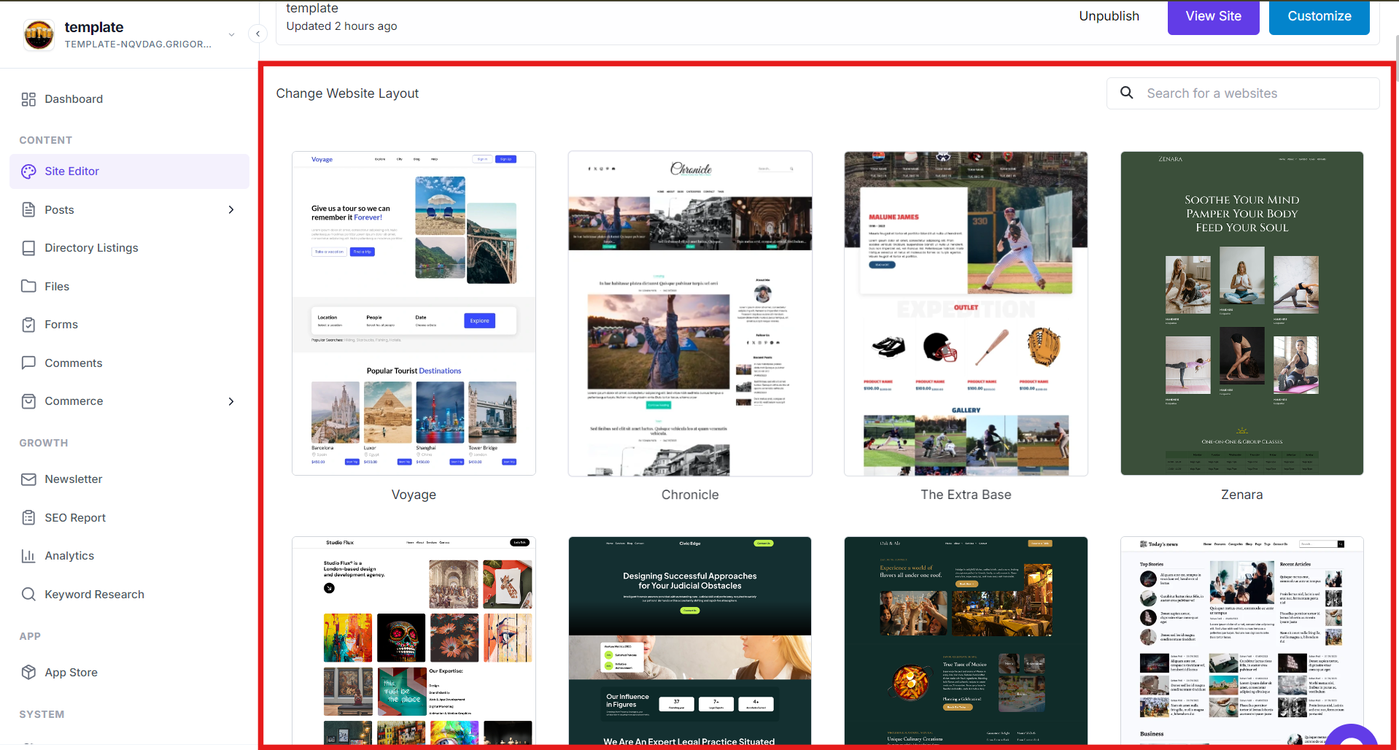This screenshot has width=1399, height=750.
Task: Choose the Voyage layout thumbnail
Action: pyautogui.click(x=414, y=313)
